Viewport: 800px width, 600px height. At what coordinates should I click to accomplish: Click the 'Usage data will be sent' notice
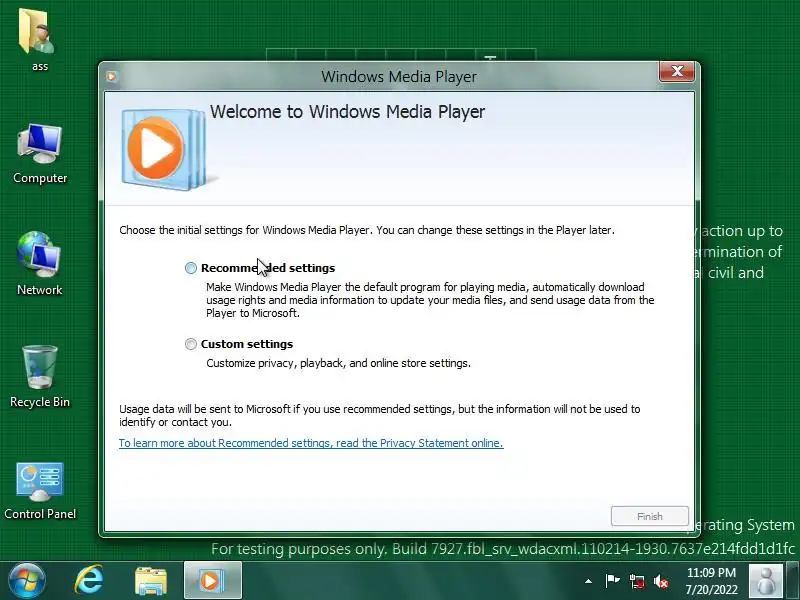click(x=380, y=415)
